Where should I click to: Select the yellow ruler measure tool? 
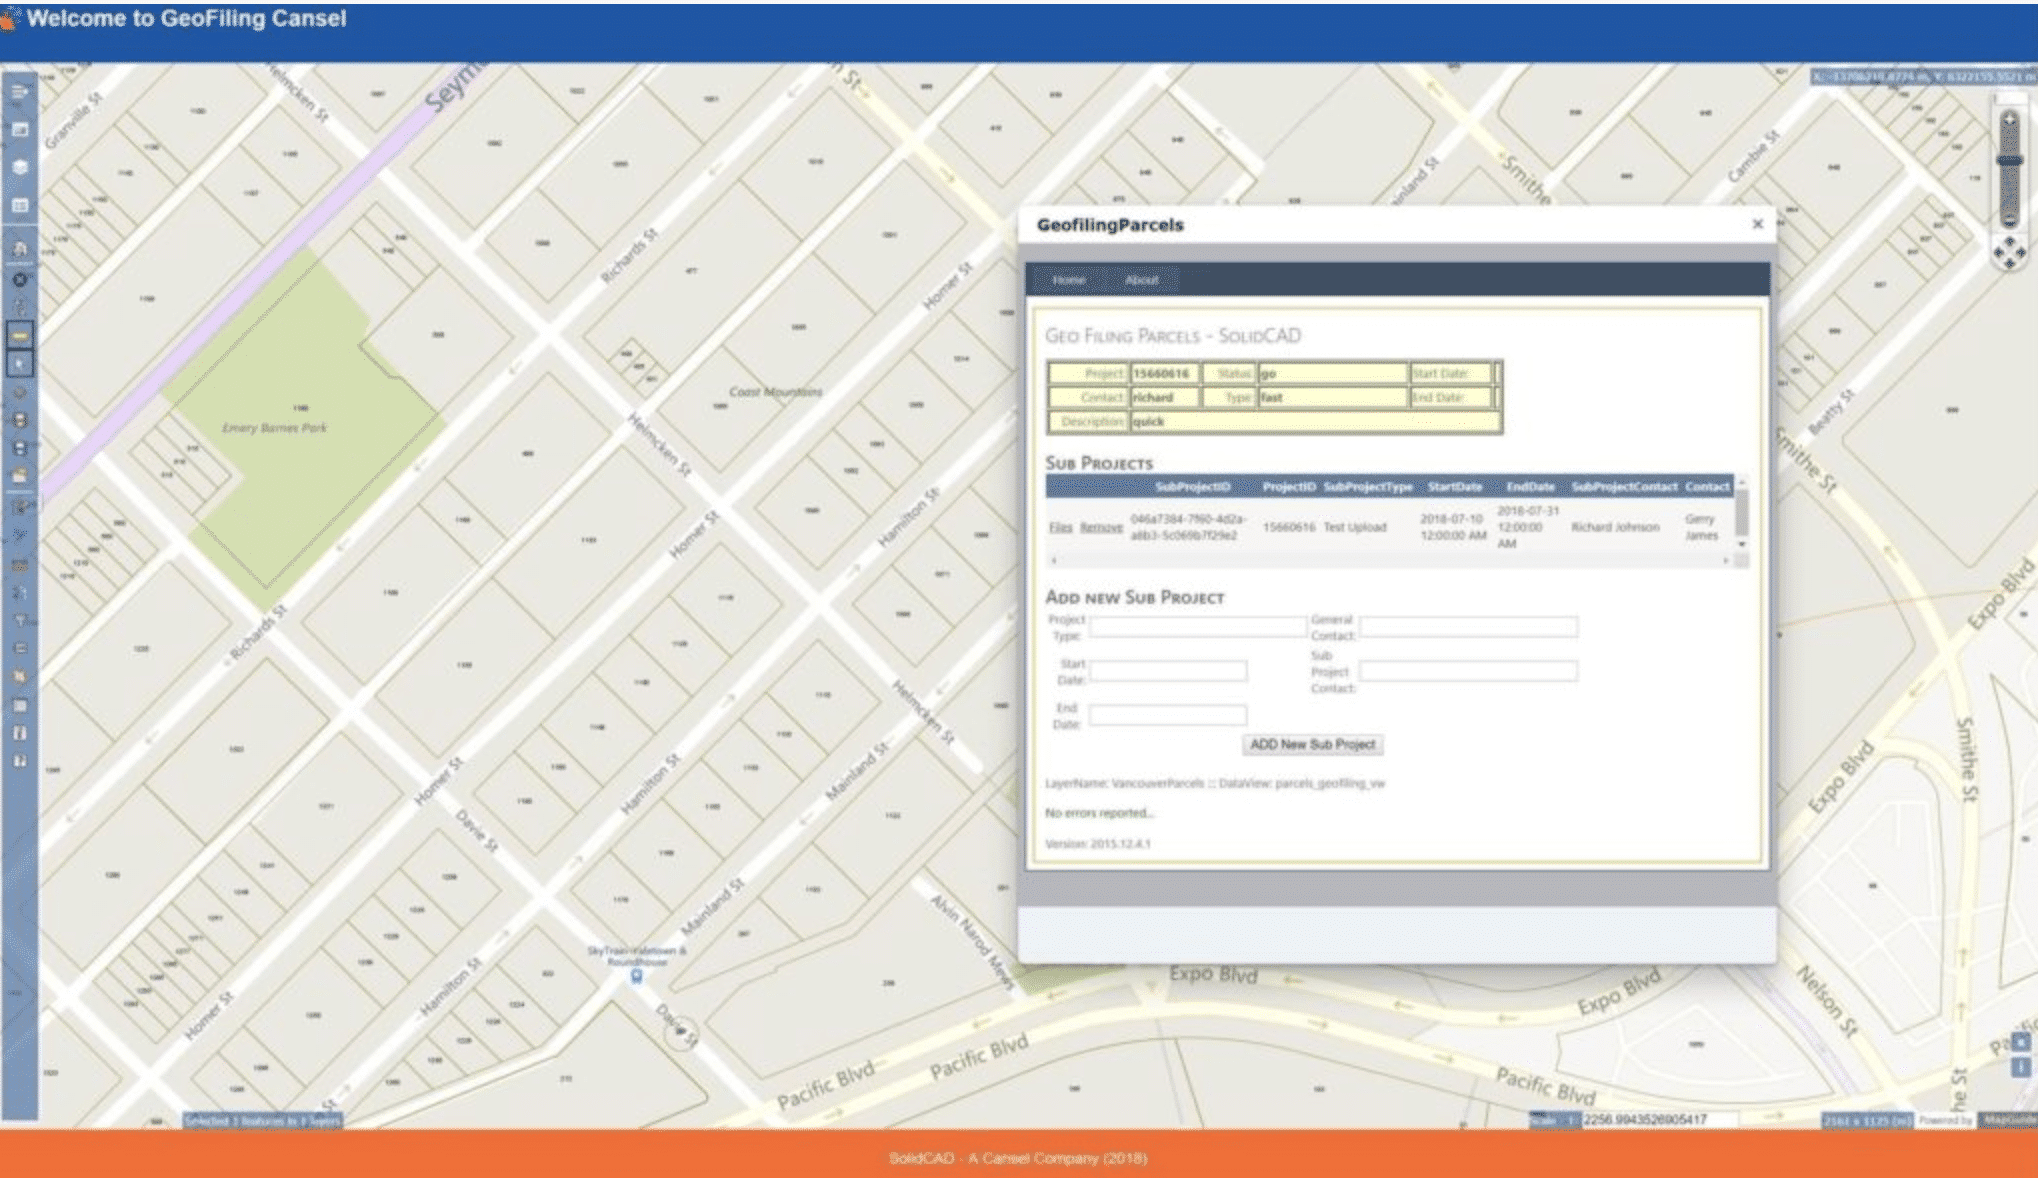[19, 335]
